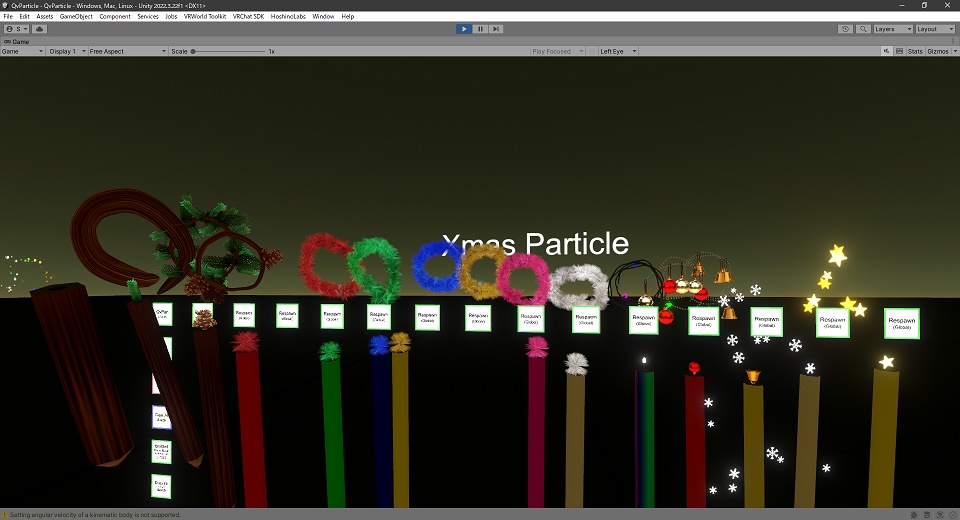Open Game view mode dropdown

point(22,51)
